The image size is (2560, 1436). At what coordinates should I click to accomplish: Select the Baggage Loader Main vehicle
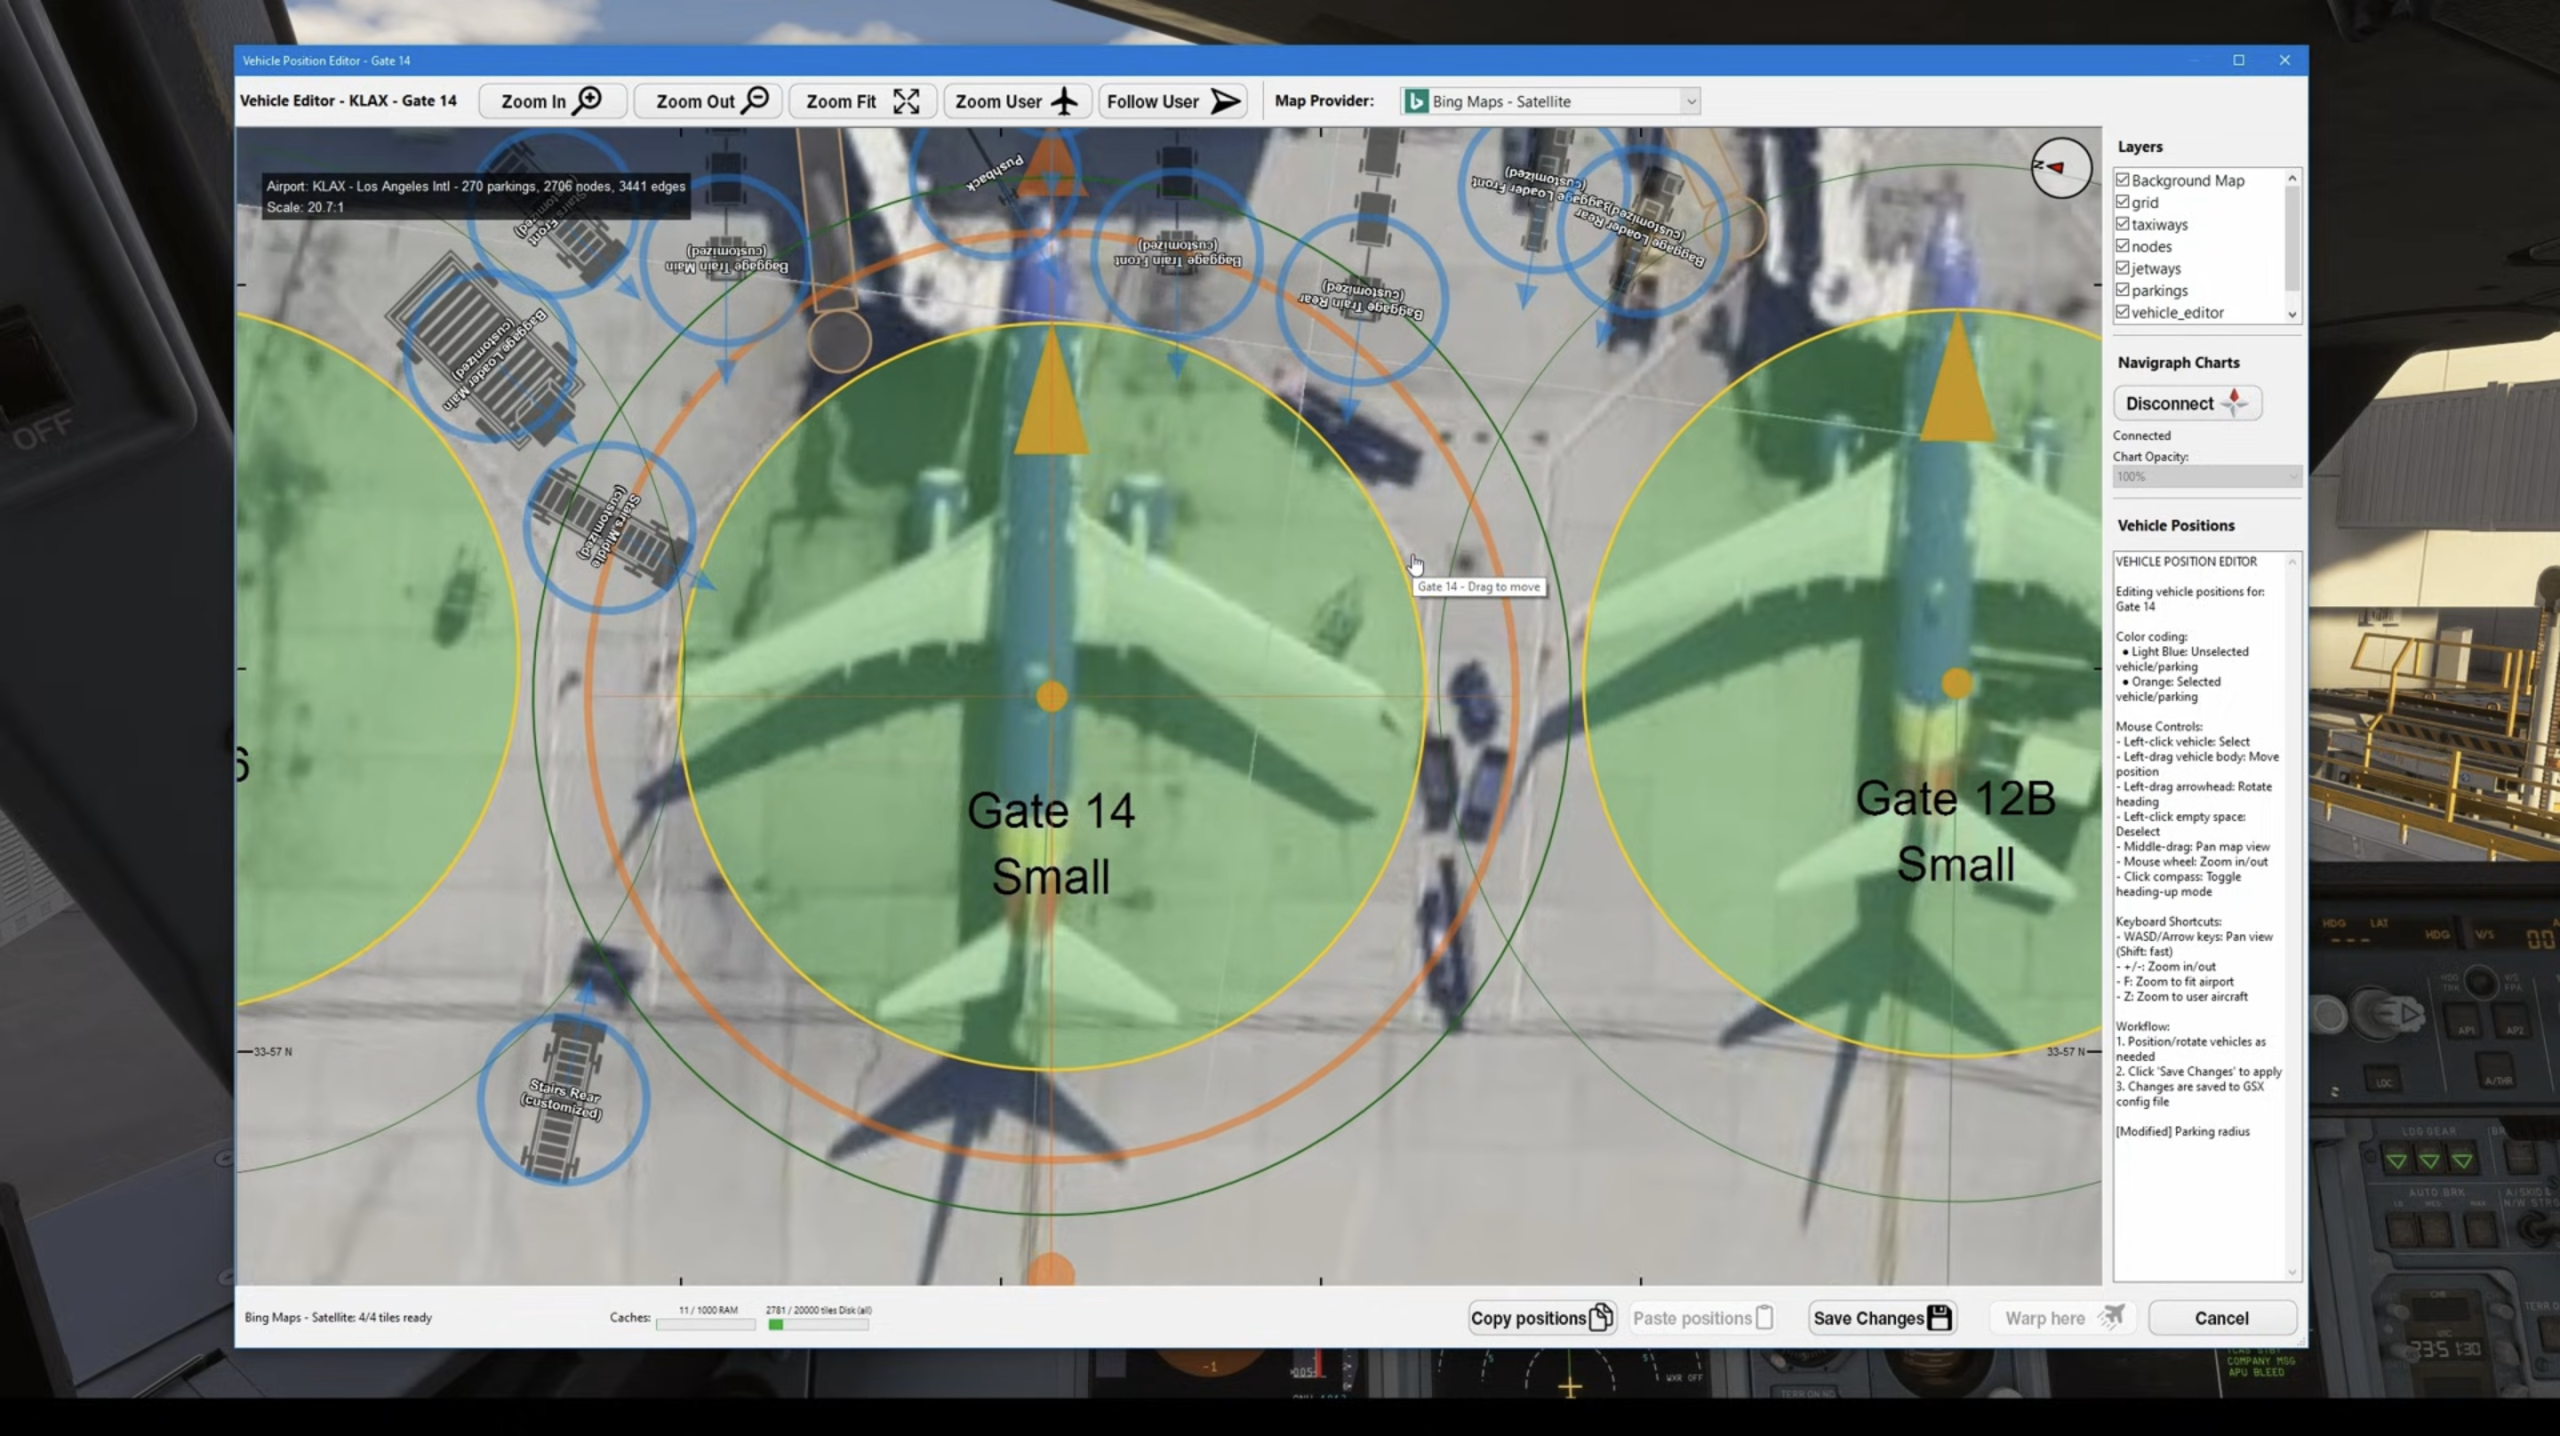pos(488,352)
